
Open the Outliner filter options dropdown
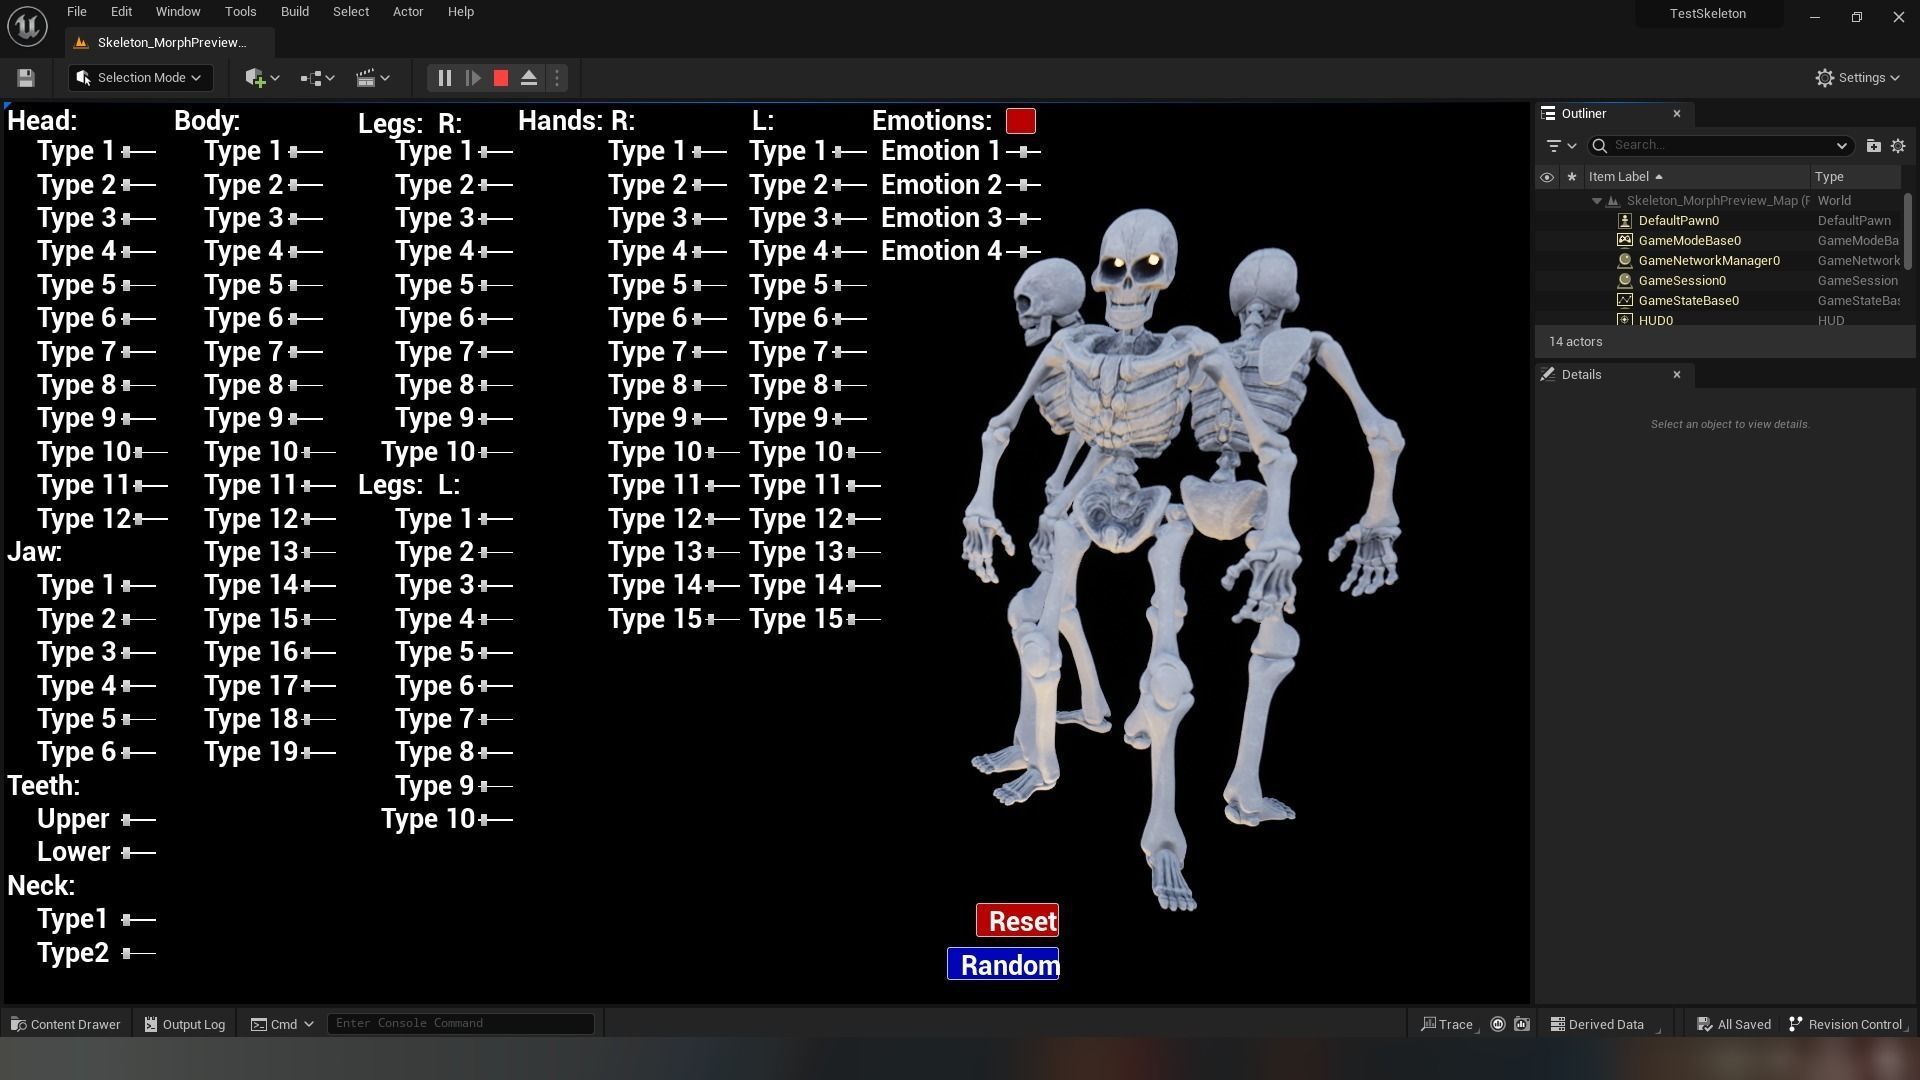(1560, 146)
